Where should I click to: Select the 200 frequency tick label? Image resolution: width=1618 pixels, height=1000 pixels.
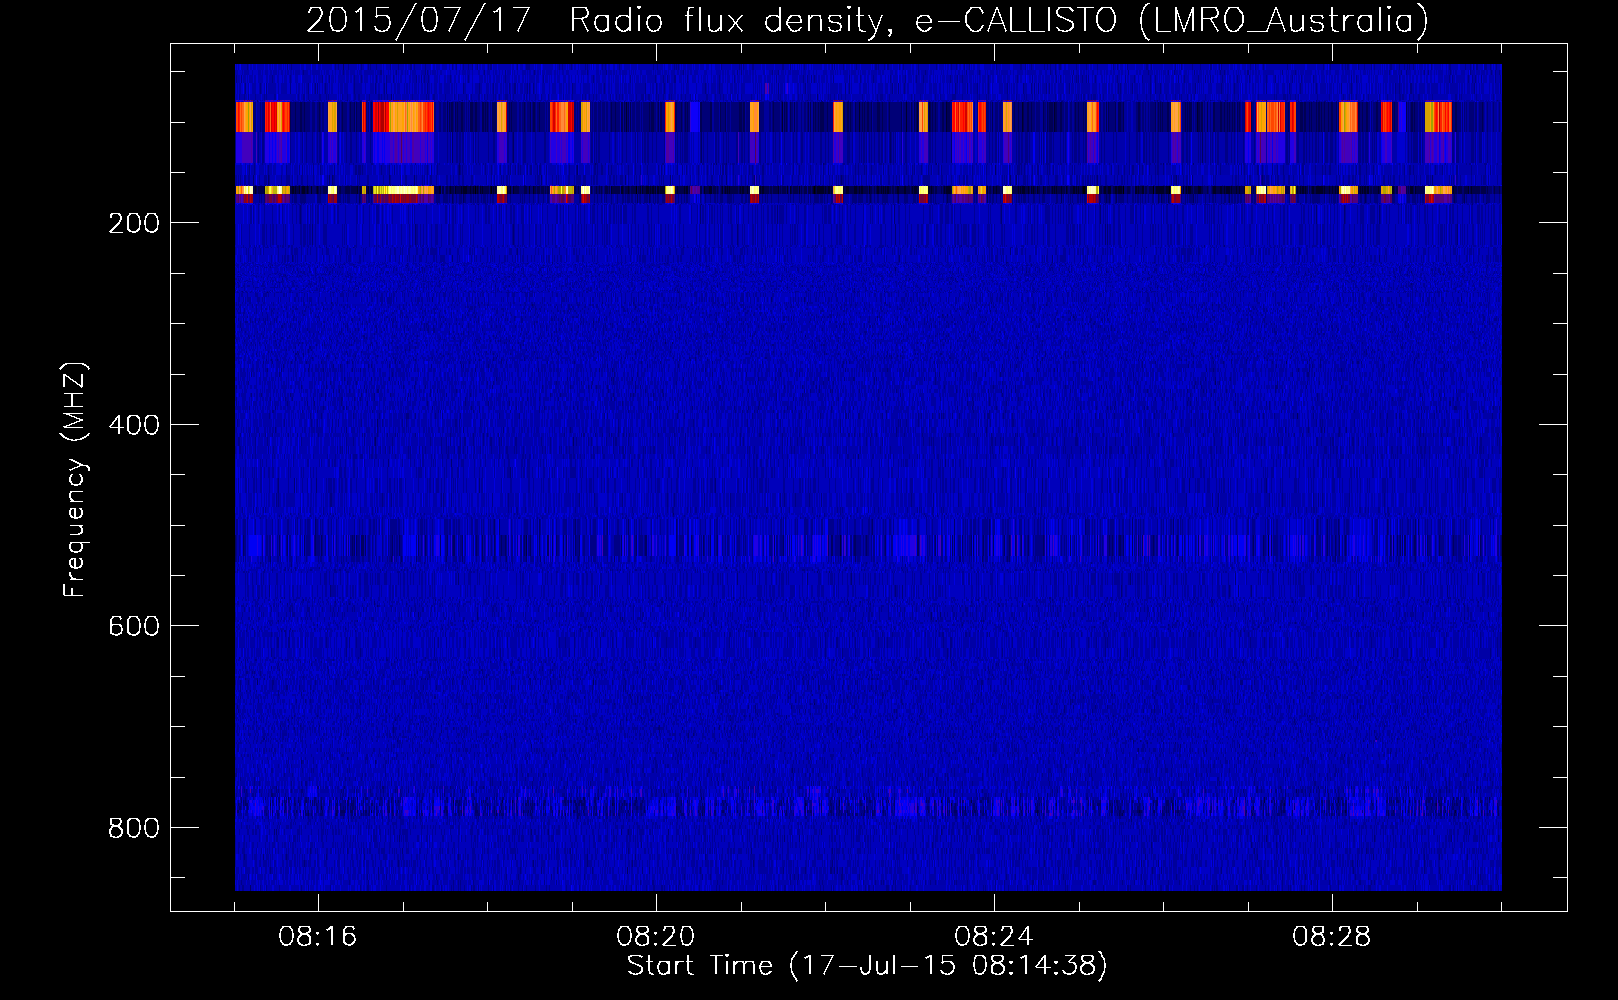(134, 223)
